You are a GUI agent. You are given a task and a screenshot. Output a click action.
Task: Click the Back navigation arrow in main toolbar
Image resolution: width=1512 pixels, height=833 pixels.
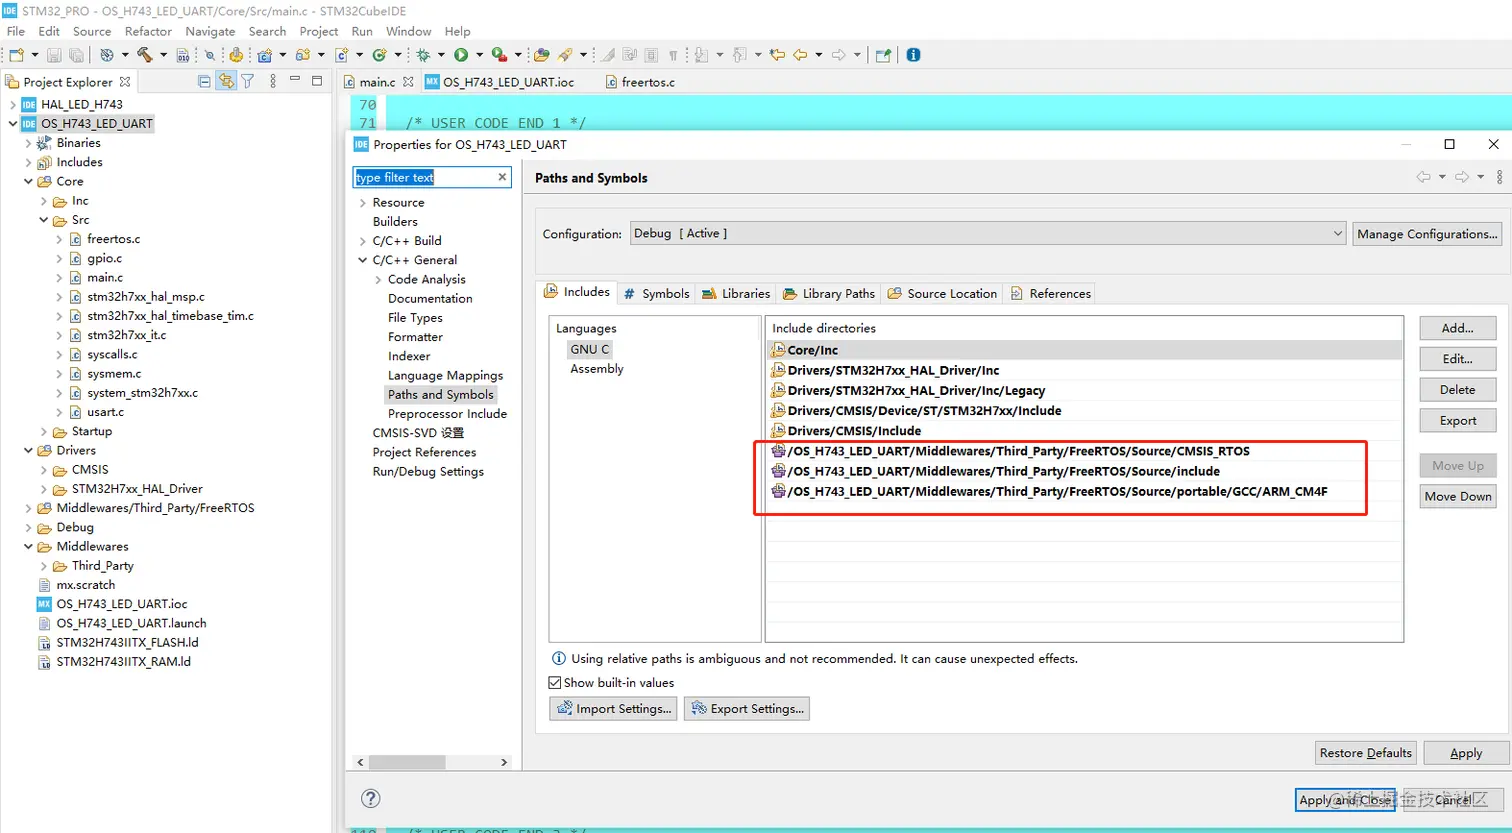click(800, 55)
